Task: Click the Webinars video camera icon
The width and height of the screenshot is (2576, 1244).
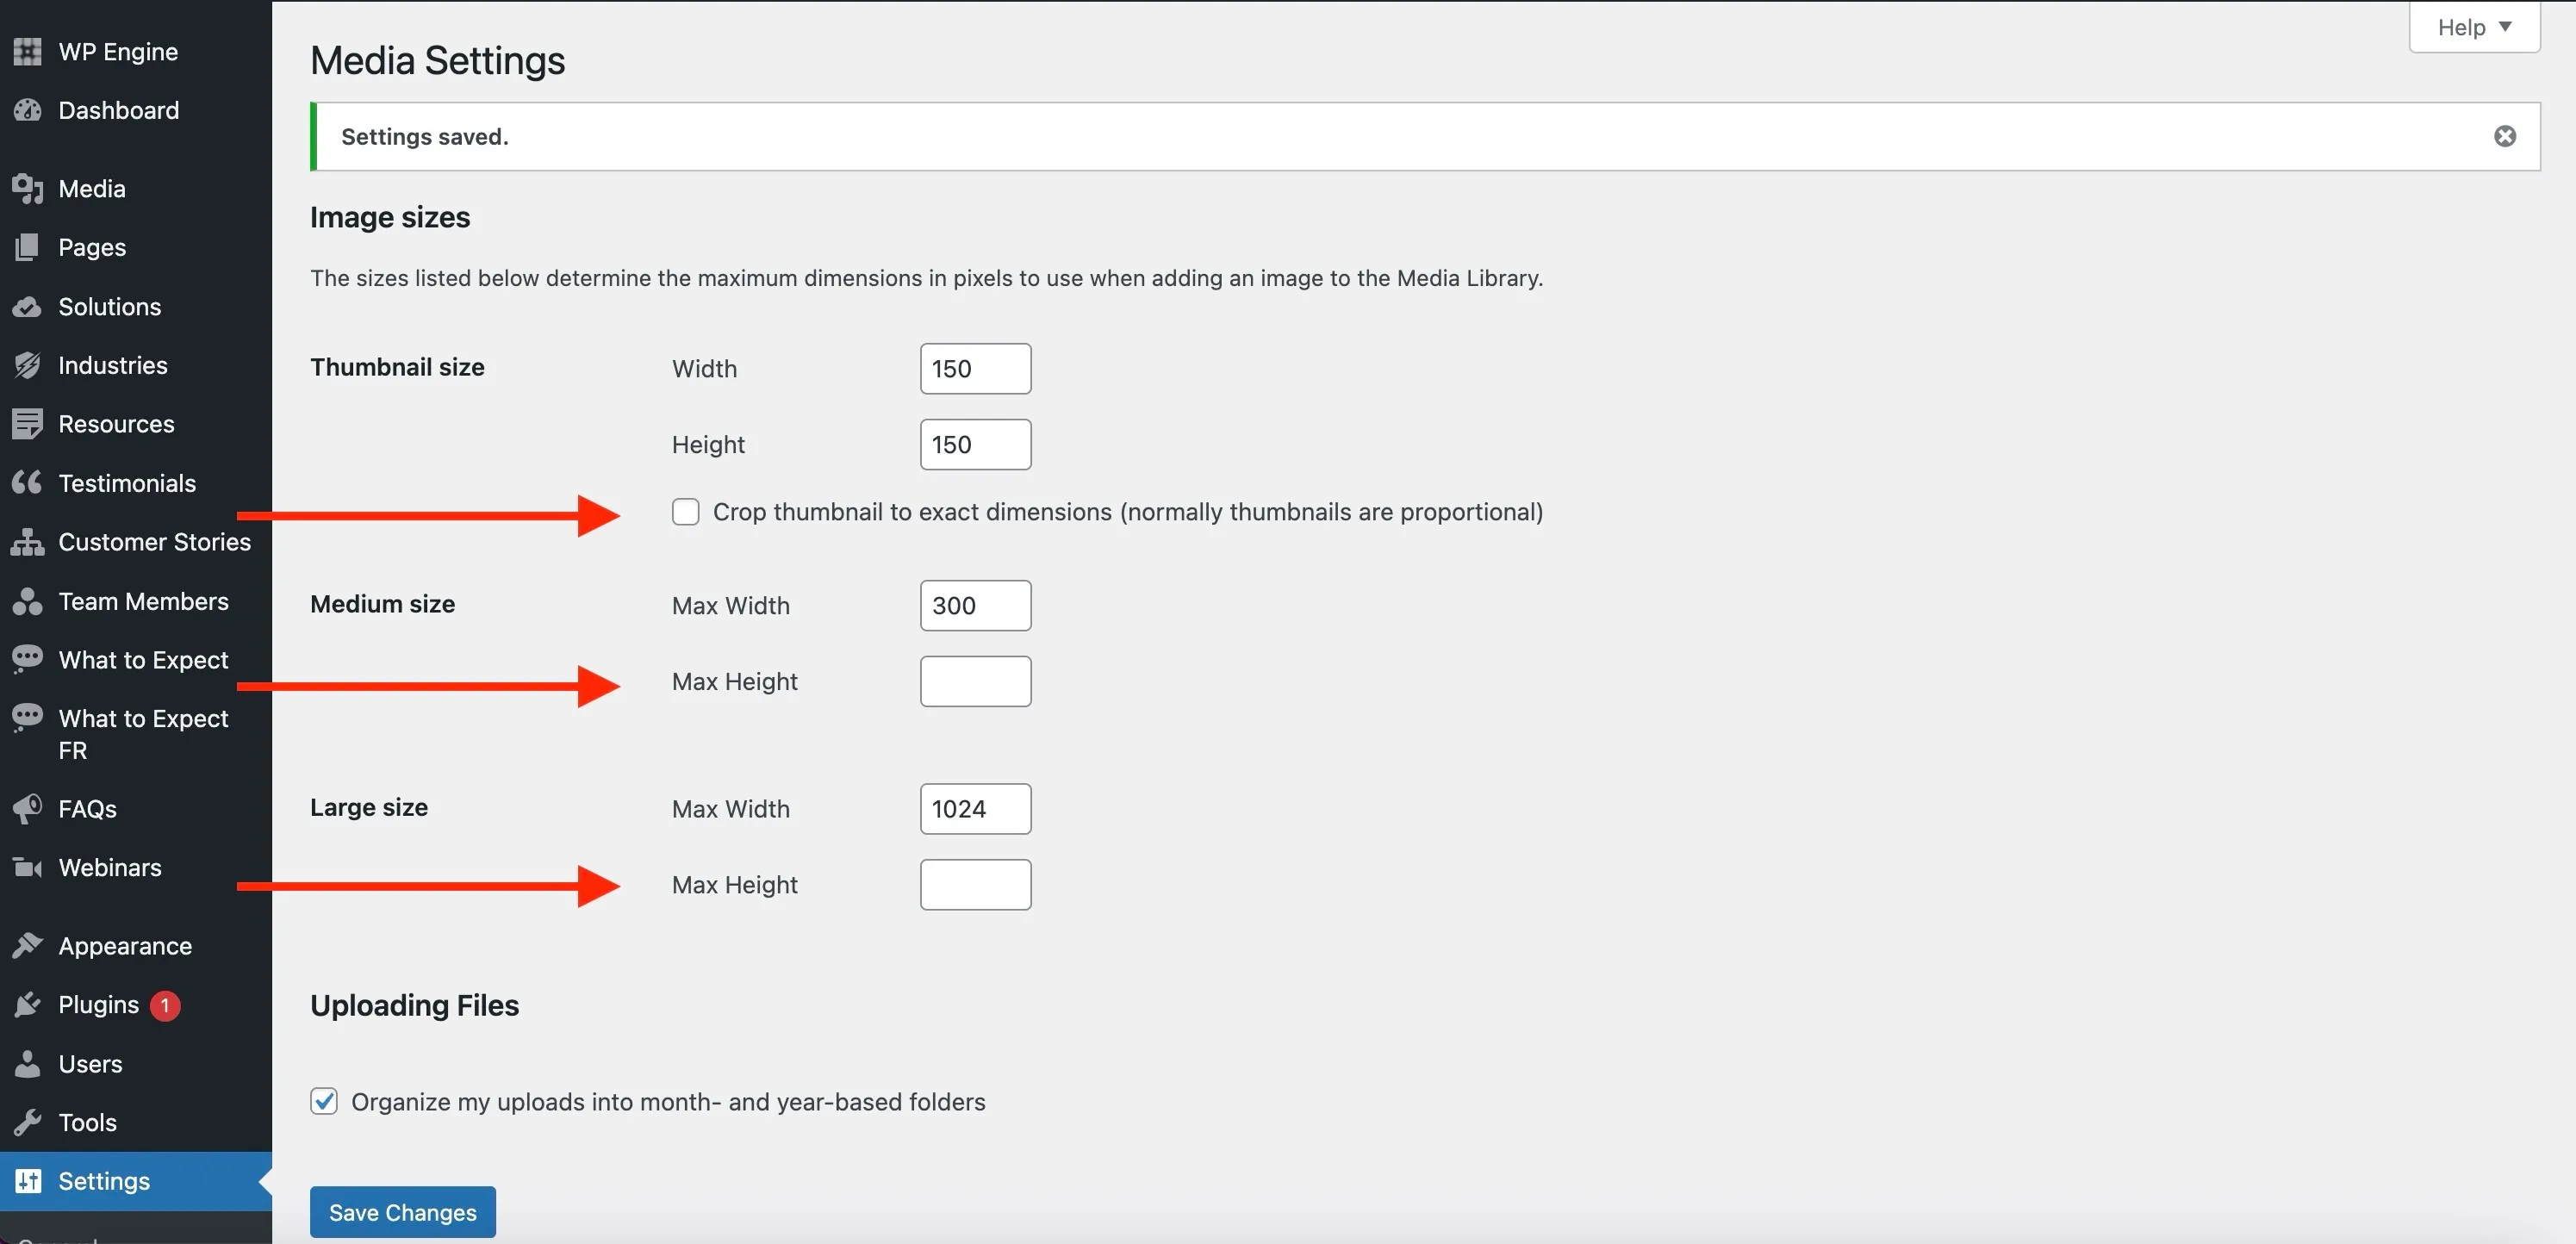Action: 28,867
